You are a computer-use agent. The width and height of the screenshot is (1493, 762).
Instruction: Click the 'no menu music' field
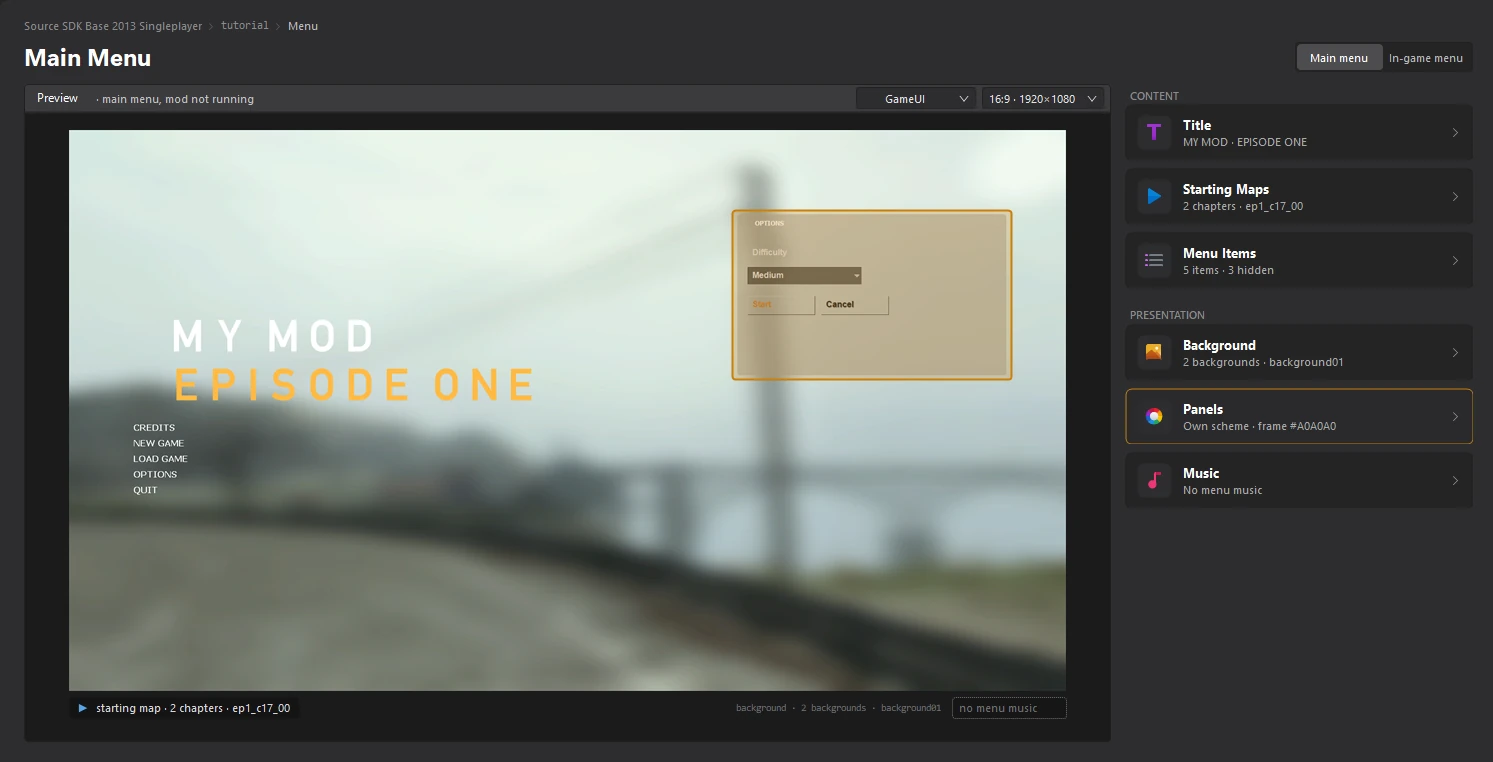pyautogui.click(x=1009, y=708)
